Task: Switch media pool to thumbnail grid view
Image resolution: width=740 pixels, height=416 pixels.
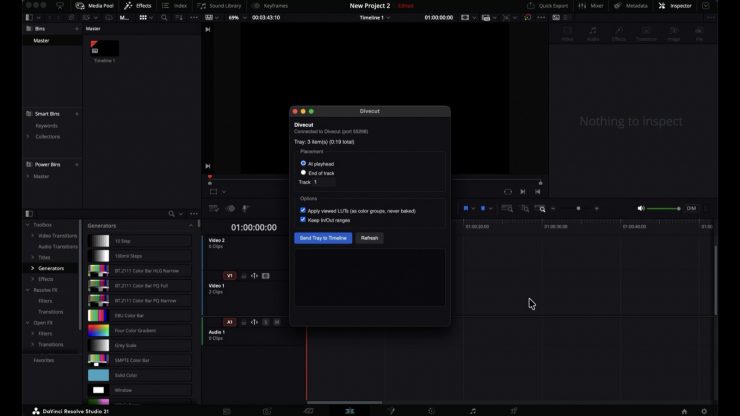Action: [x=143, y=17]
